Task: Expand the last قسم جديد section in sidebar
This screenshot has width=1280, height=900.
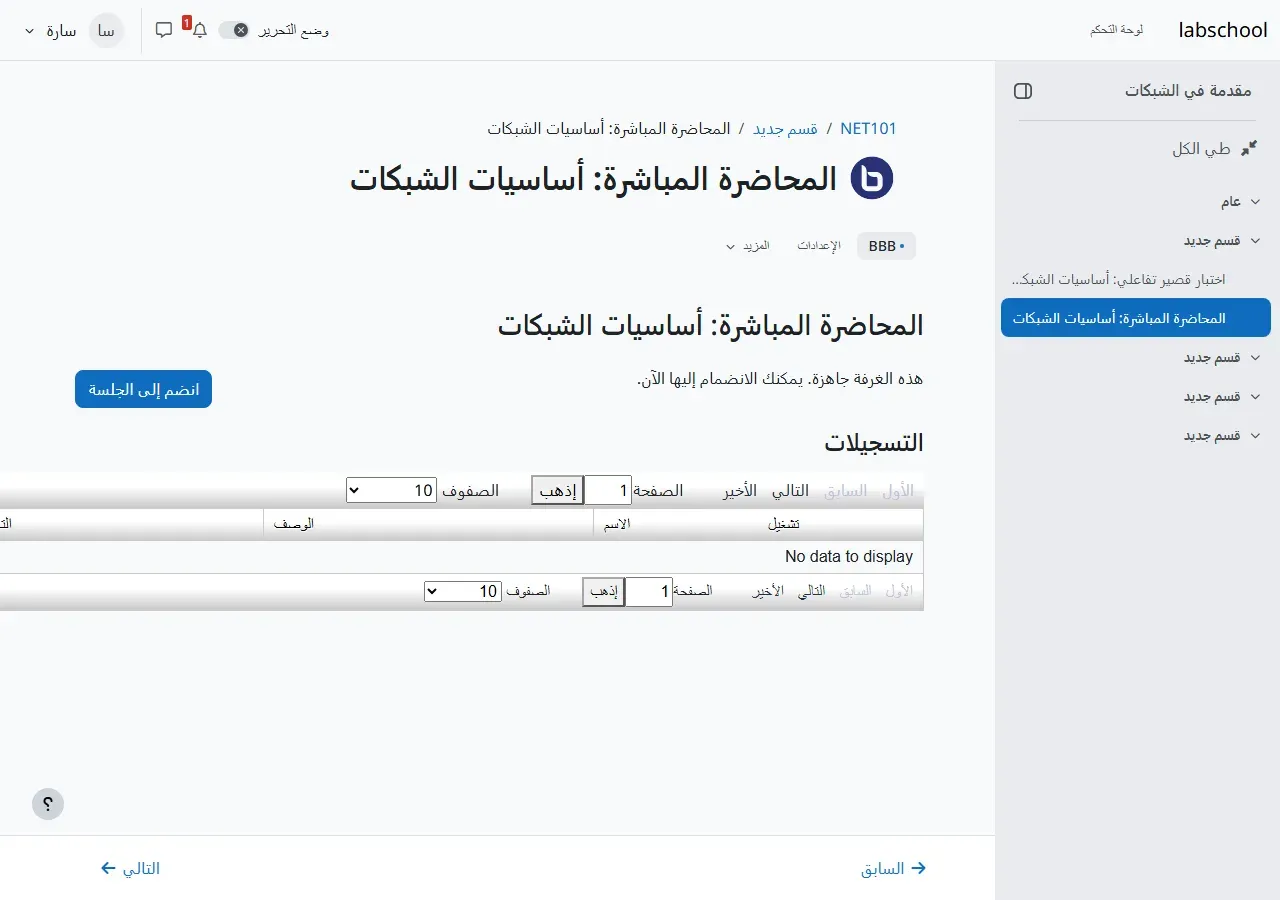Action: click(1256, 436)
